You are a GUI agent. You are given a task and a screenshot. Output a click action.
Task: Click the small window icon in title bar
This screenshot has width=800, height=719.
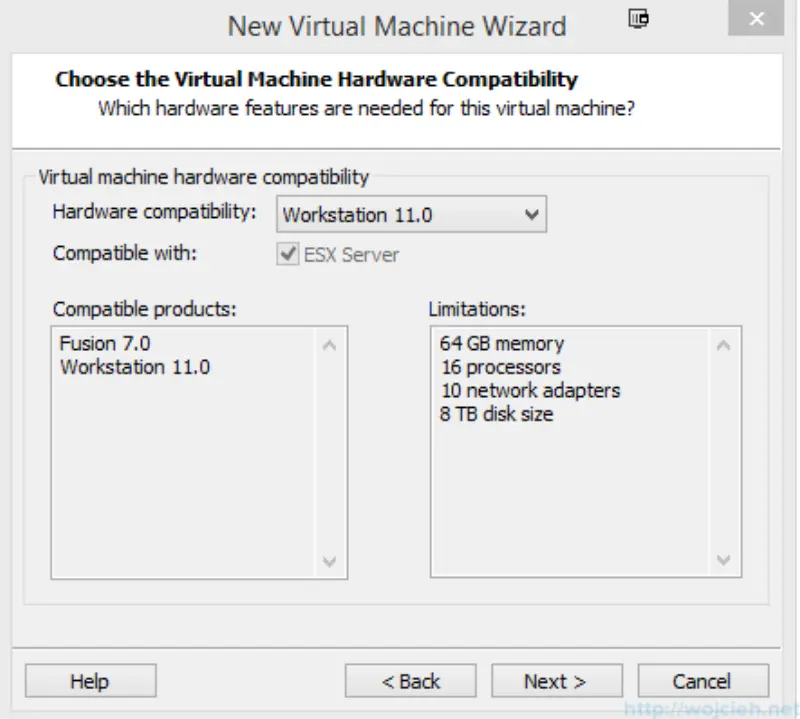639,18
